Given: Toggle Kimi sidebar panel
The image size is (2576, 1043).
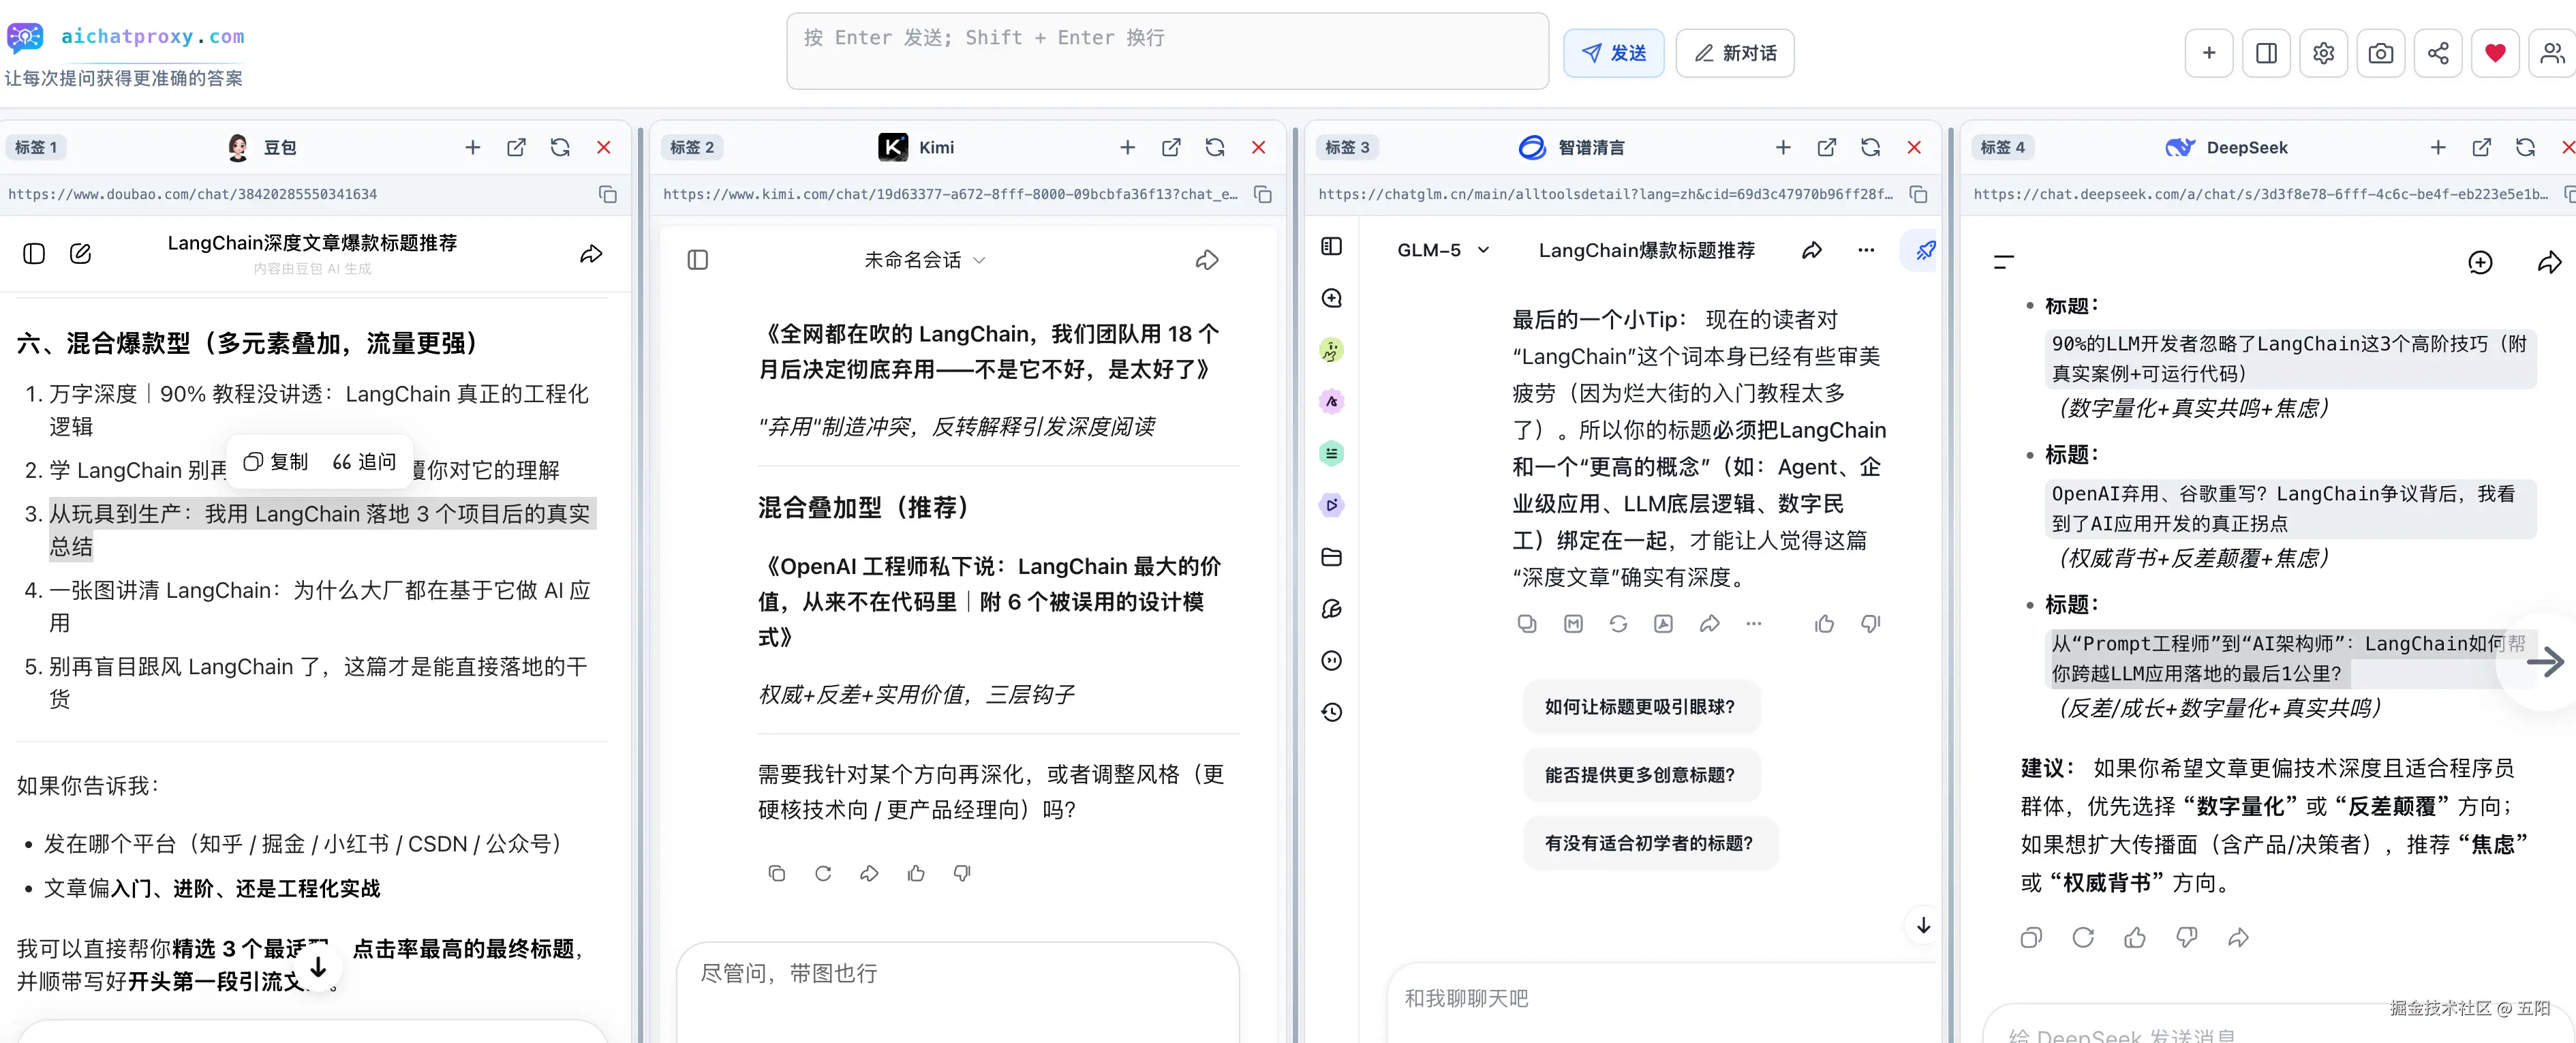Looking at the screenshot, I should click(698, 260).
